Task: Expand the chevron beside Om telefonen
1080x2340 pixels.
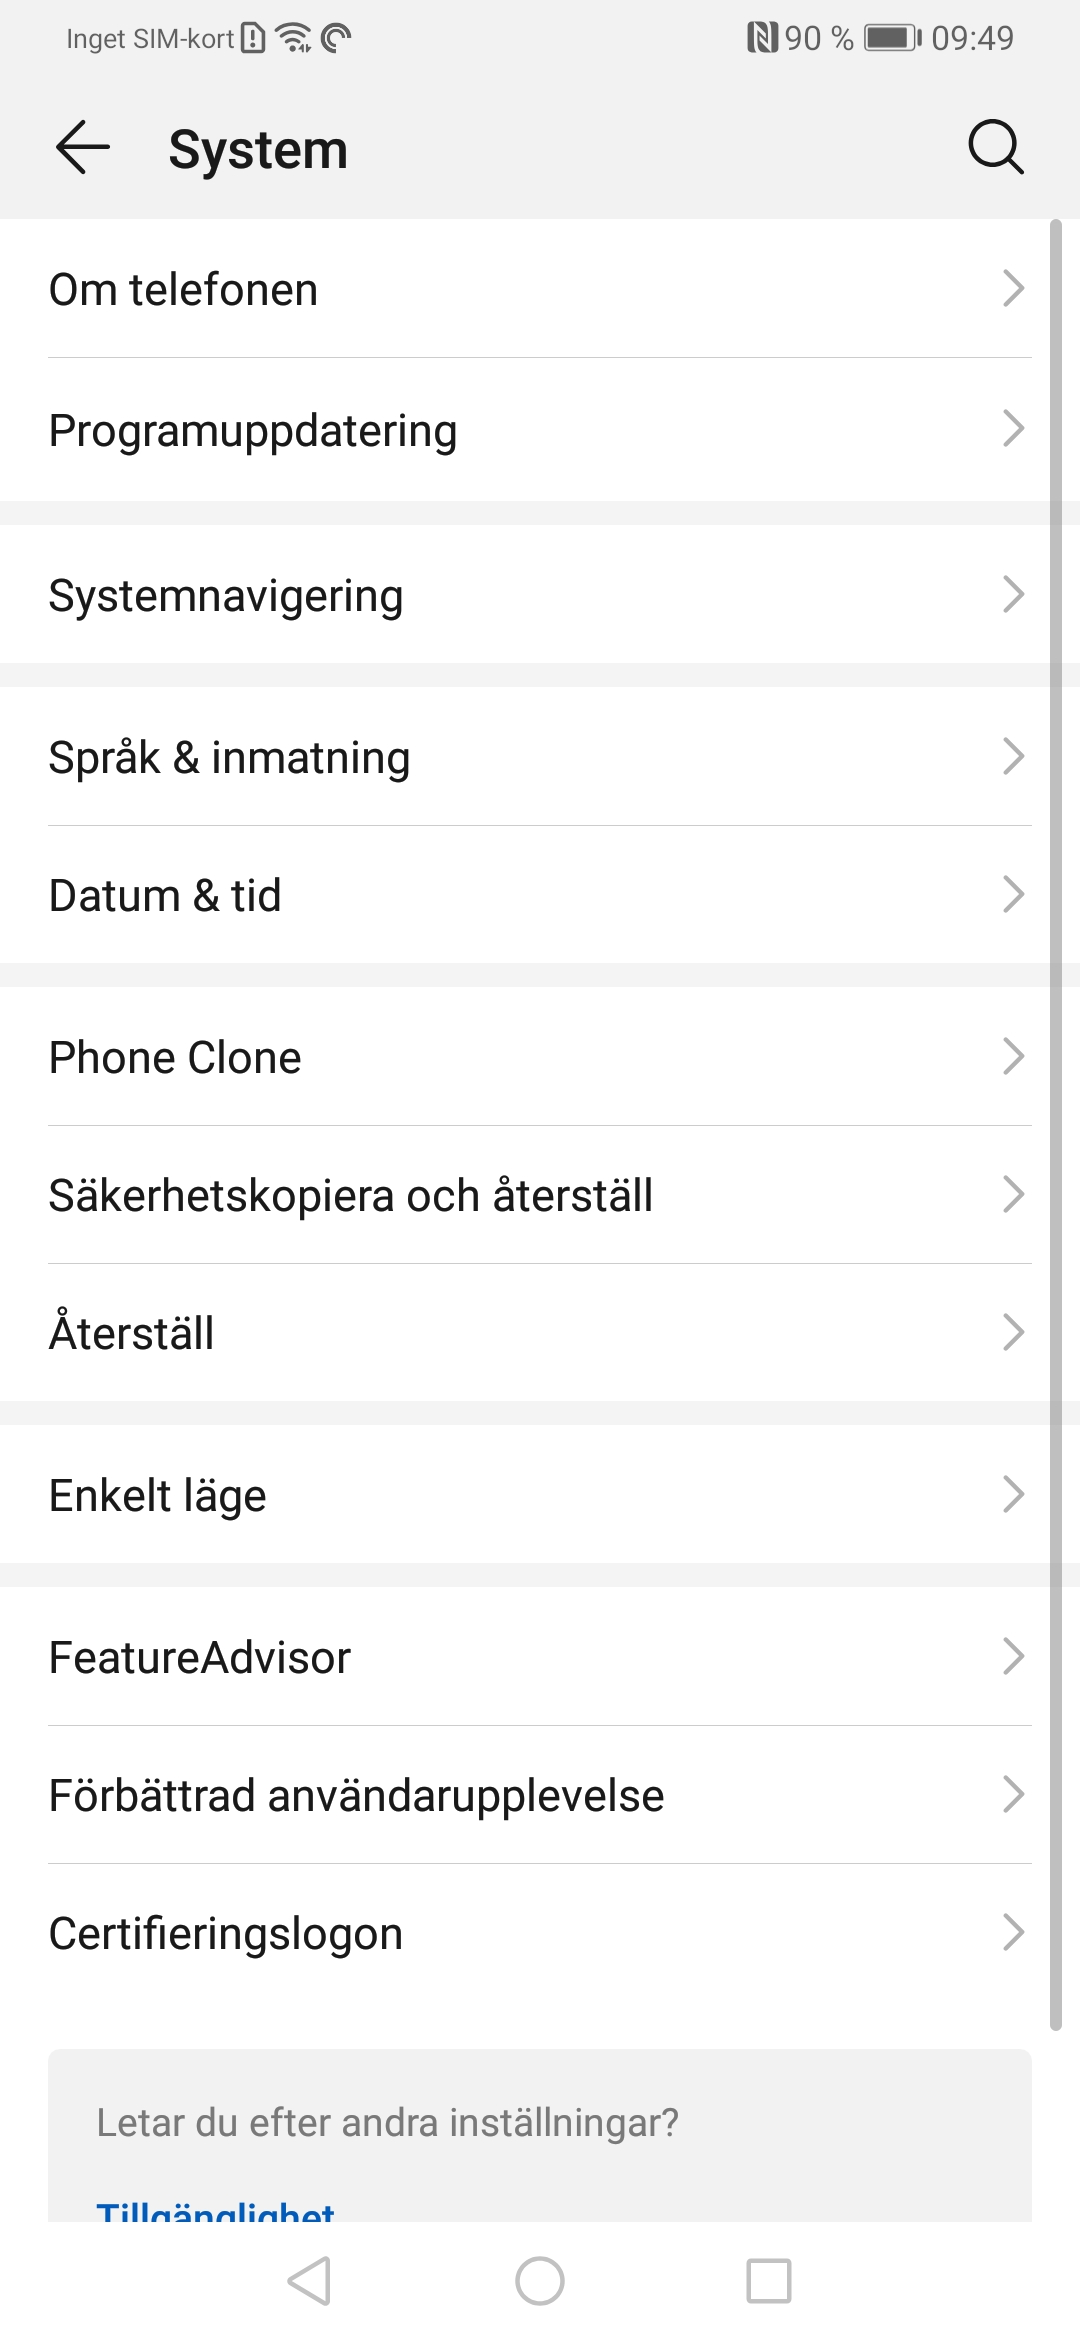Action: click(1013, 289)
